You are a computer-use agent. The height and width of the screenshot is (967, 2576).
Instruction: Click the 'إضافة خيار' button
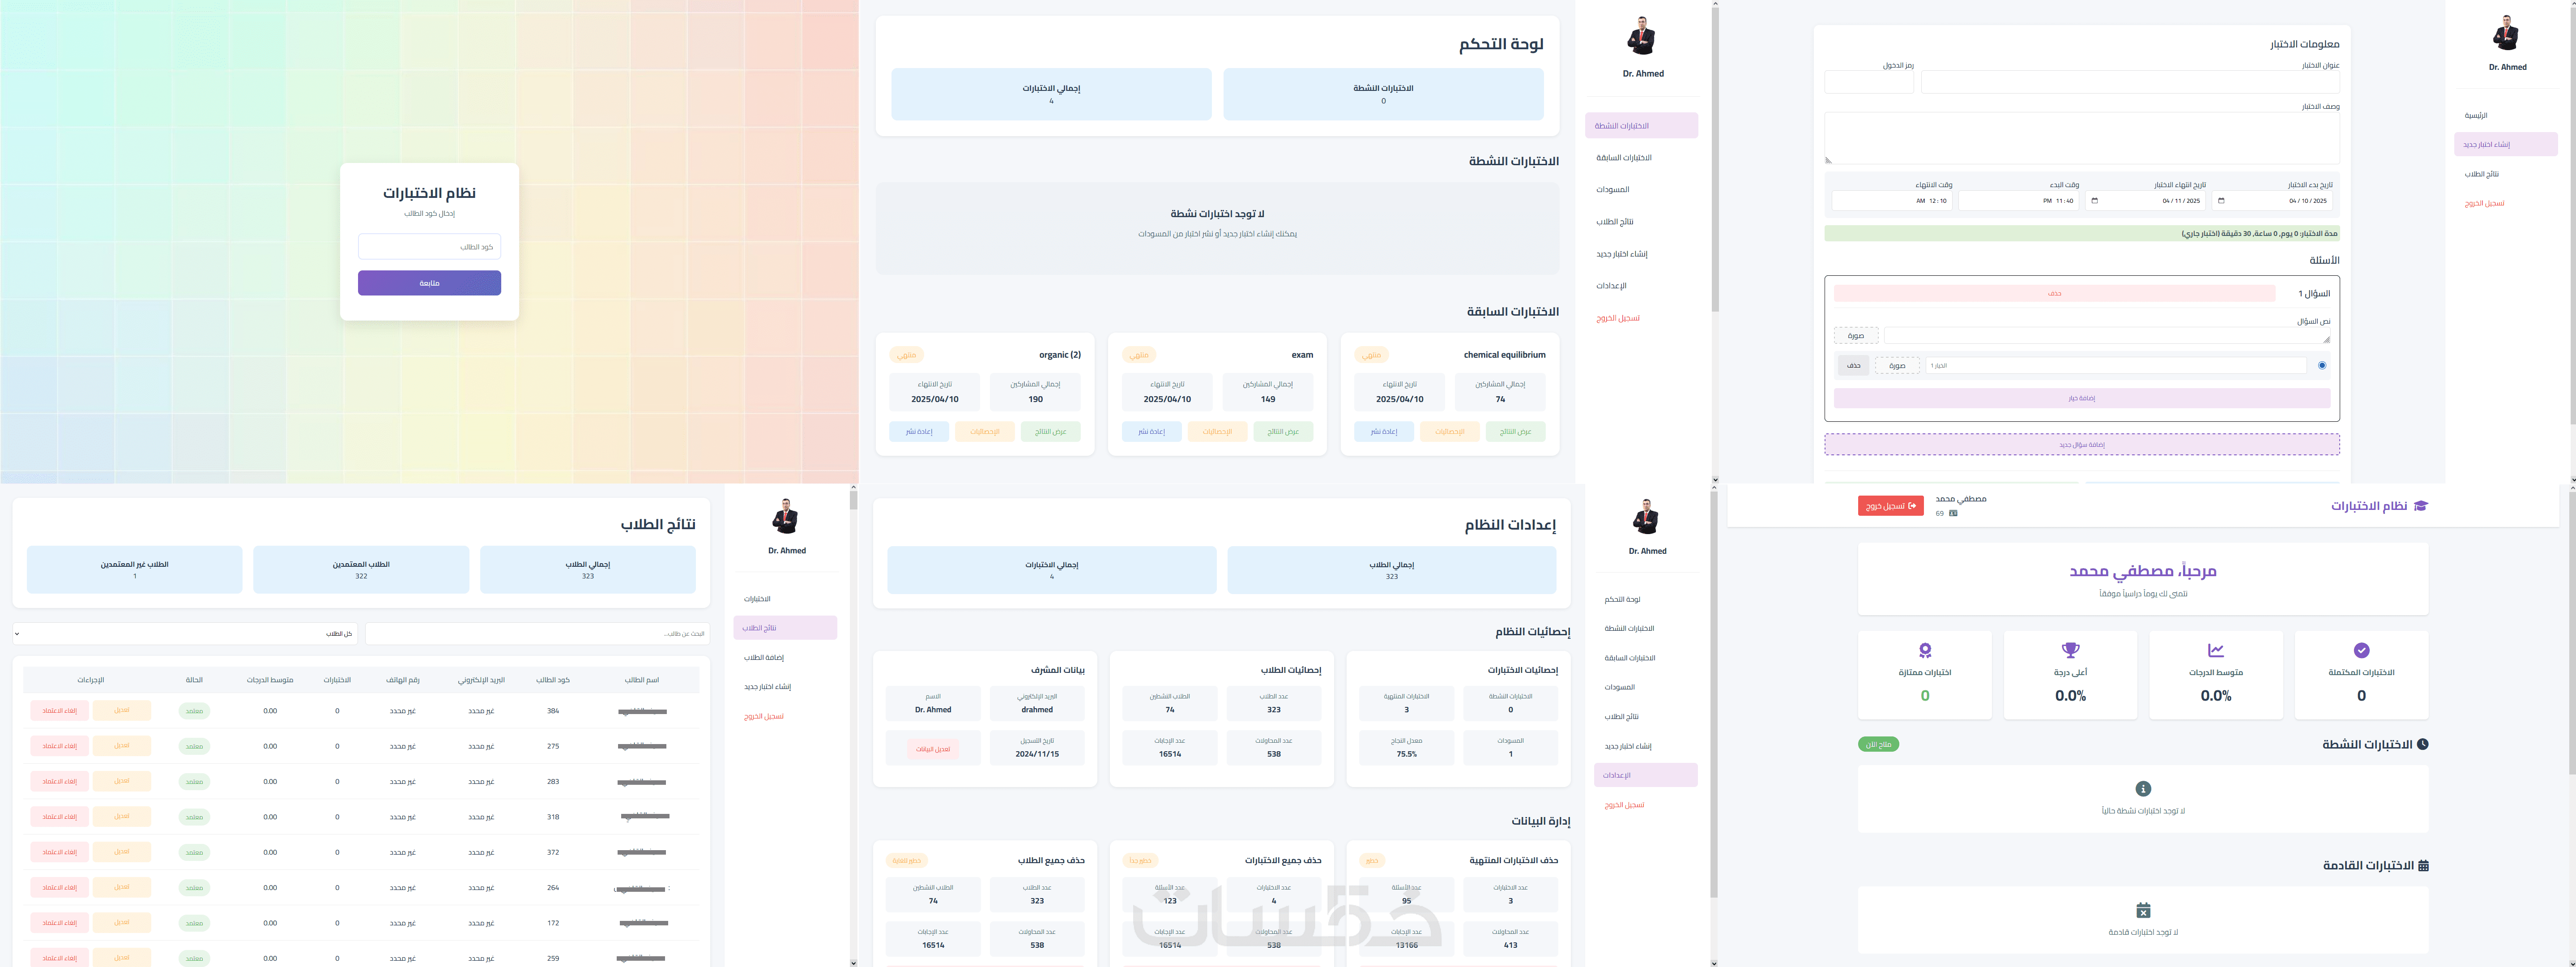click(x=2082, y=398)
